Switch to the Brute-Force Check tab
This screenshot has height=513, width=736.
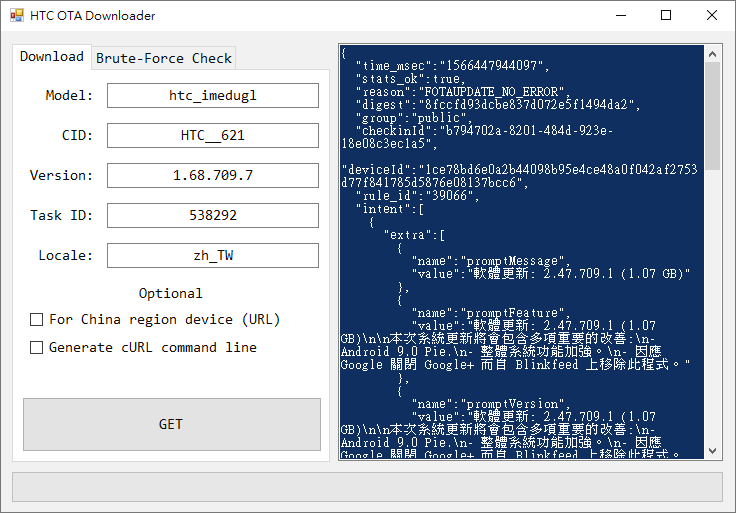click(x=163, y=58)
